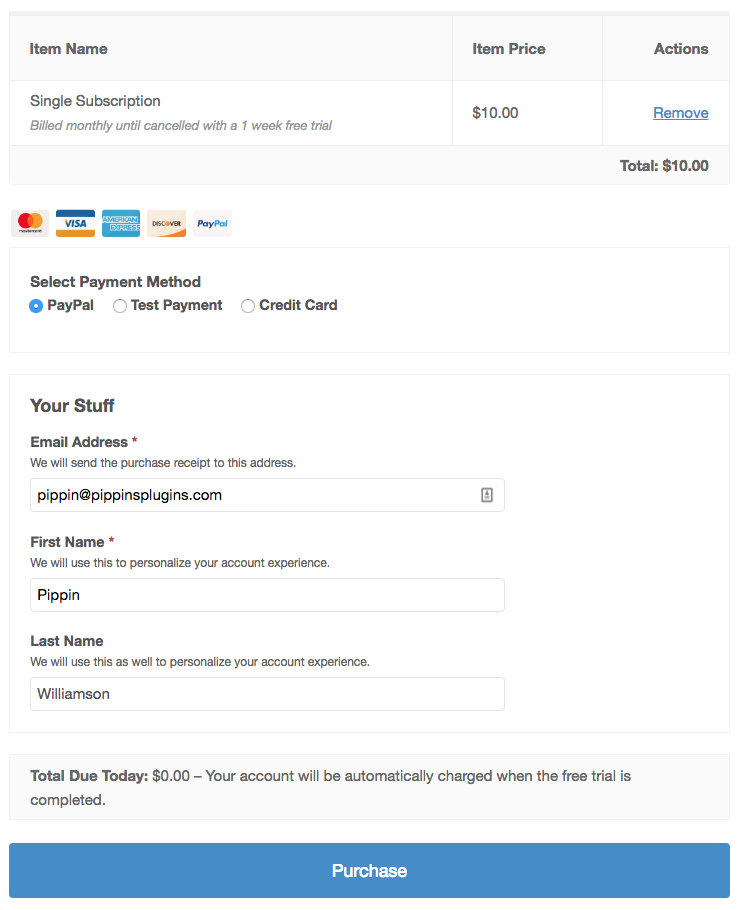Focus the Email Address input field
Viewport: 740px width, 910px height.
tap(267, 495)
